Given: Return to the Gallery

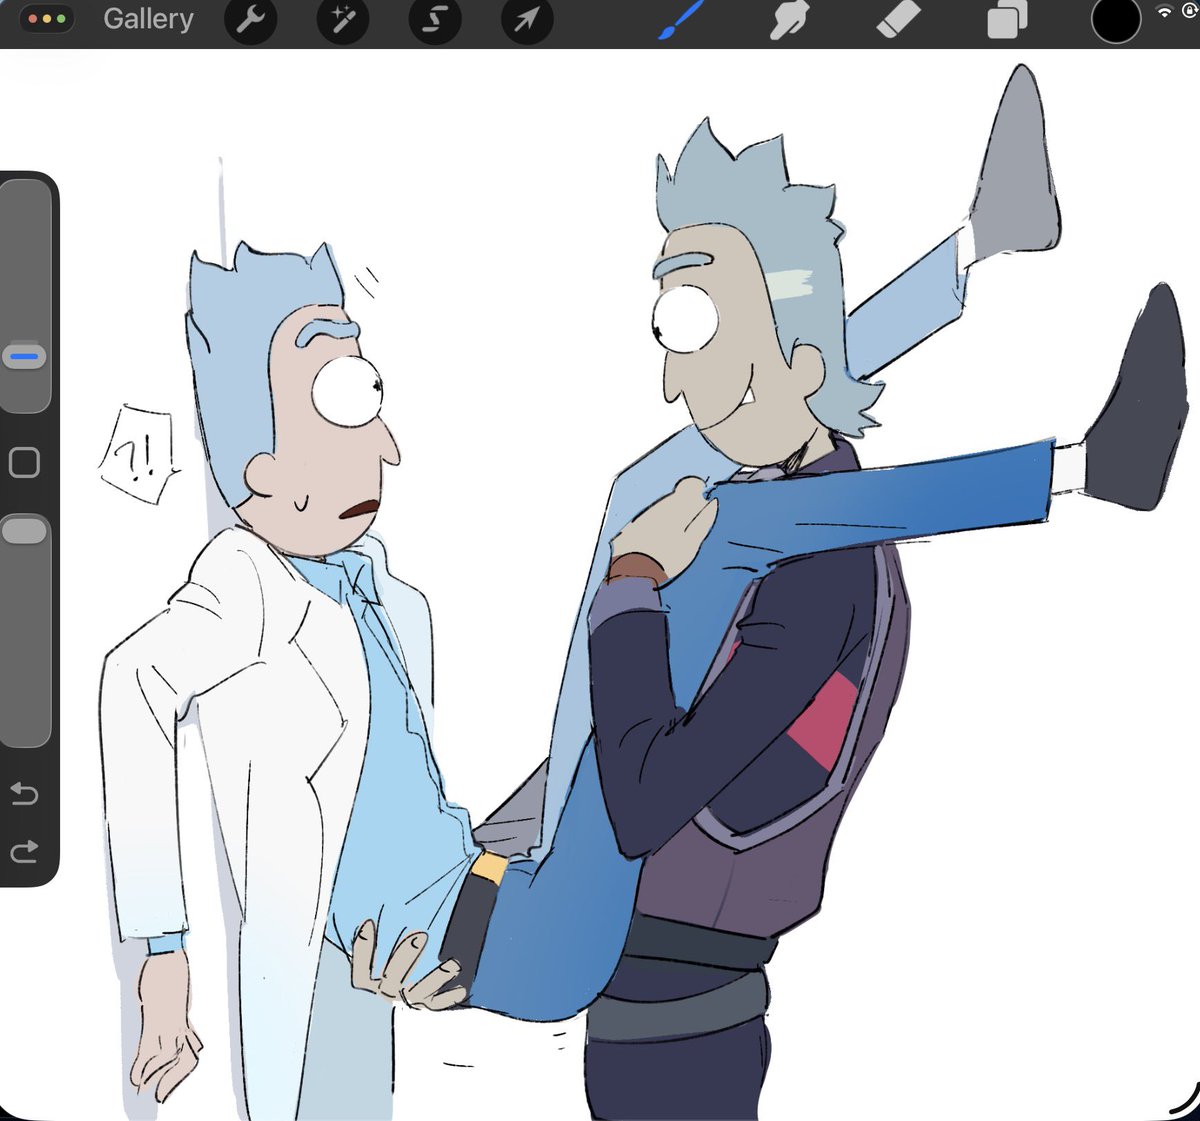Looking at the screenshot, I should [148, 19].
